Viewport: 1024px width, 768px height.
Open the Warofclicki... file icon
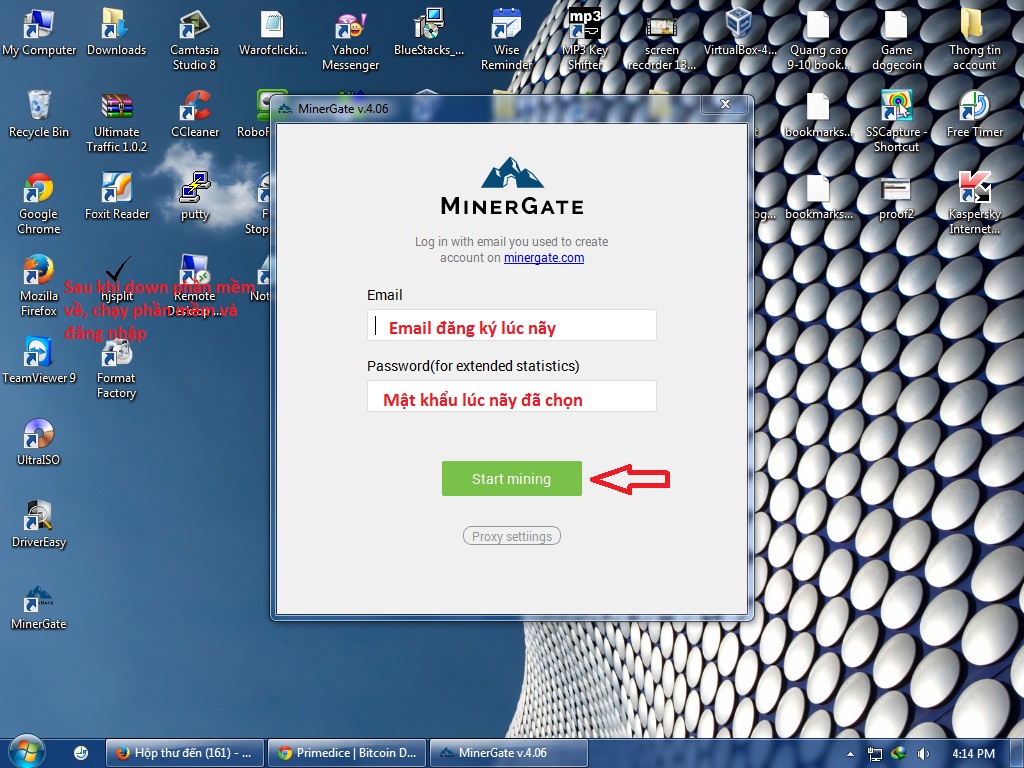click(272, 33)
